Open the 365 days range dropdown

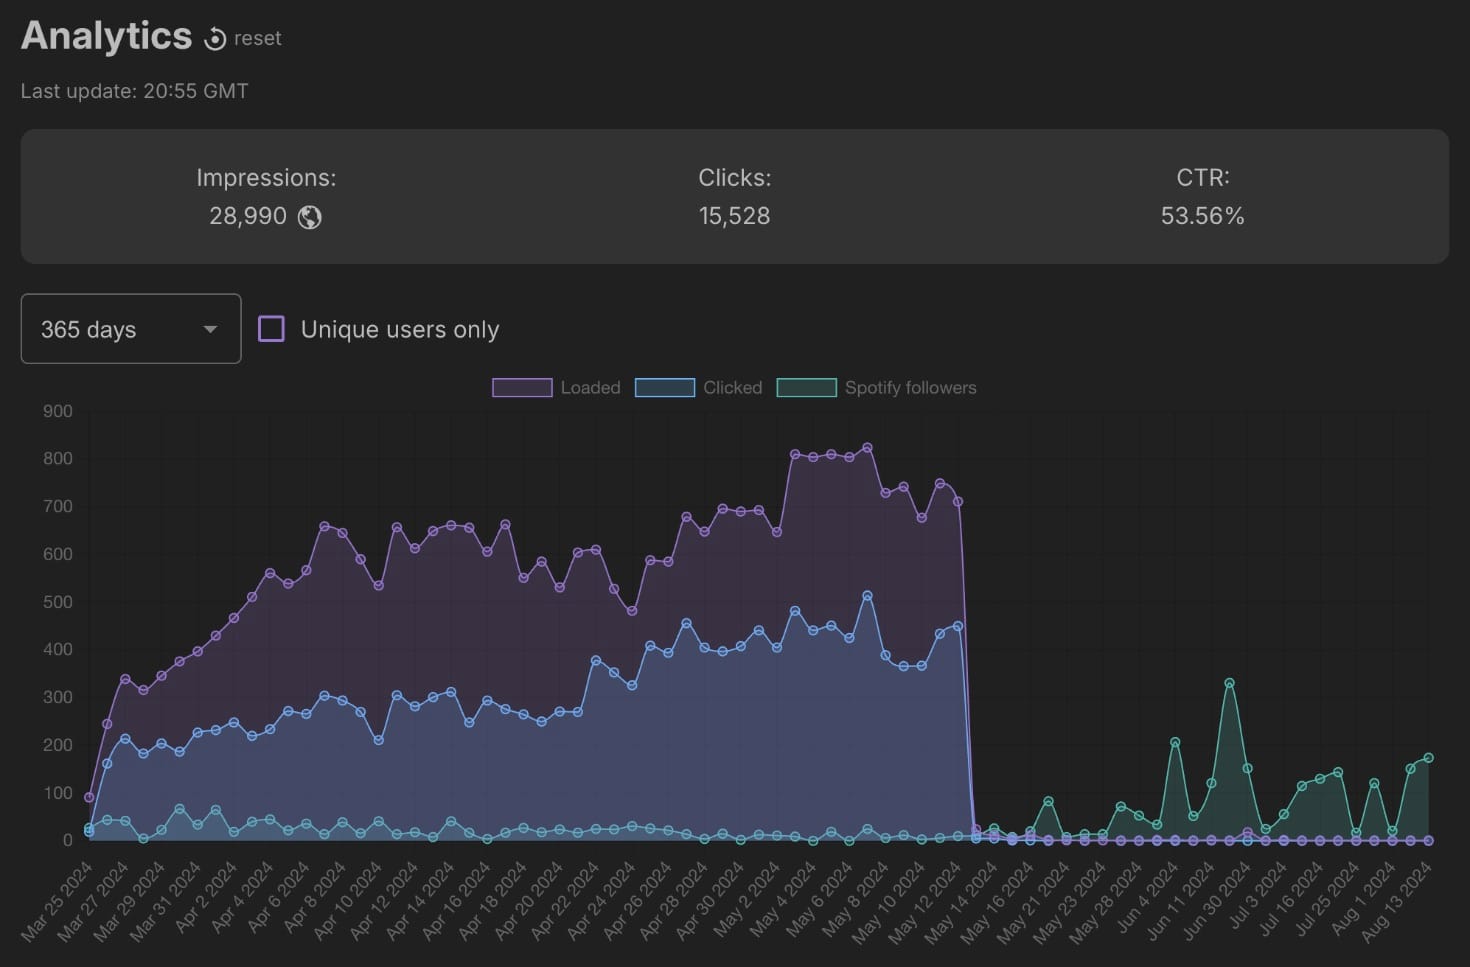130,329
